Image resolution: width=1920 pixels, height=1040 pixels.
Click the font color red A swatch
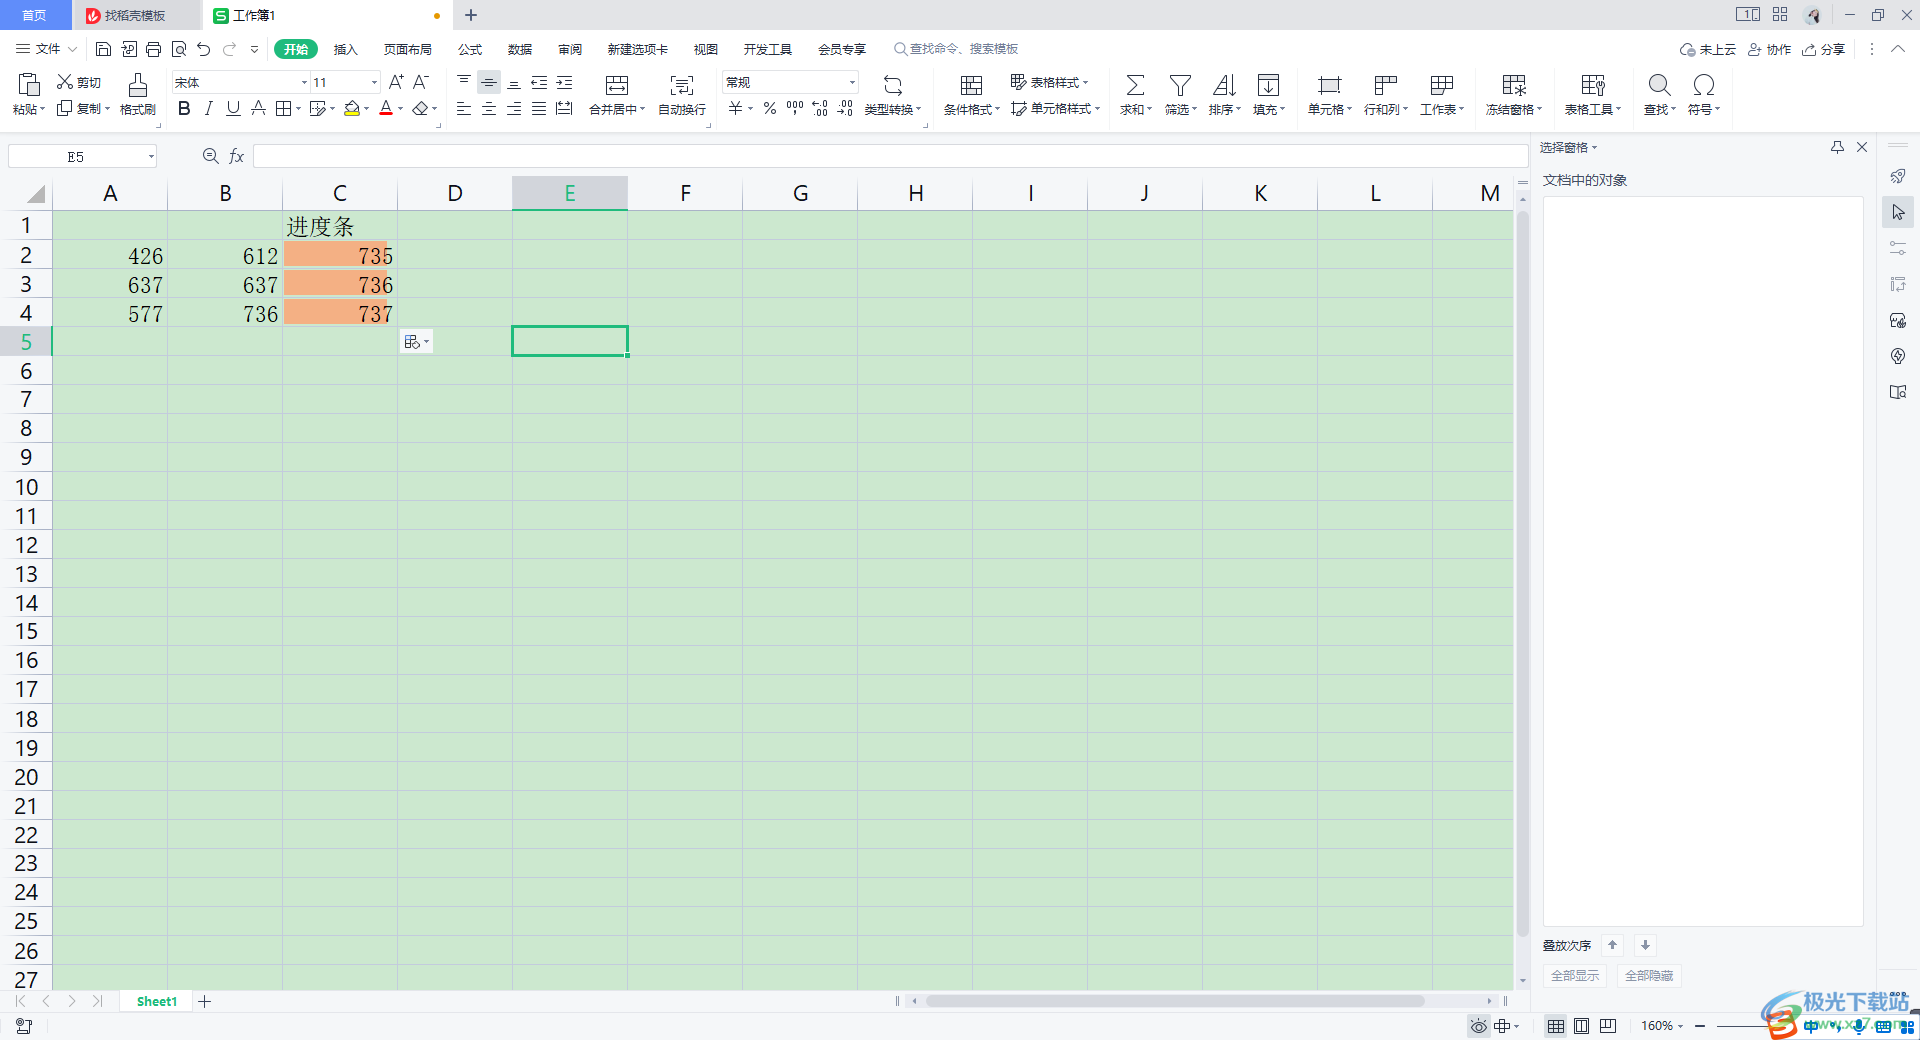tap(386, 108)
